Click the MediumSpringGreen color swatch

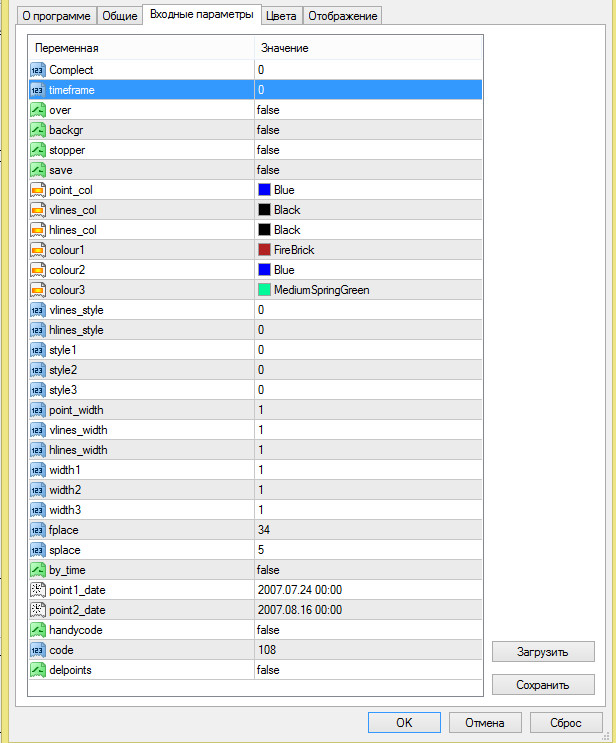264,290
